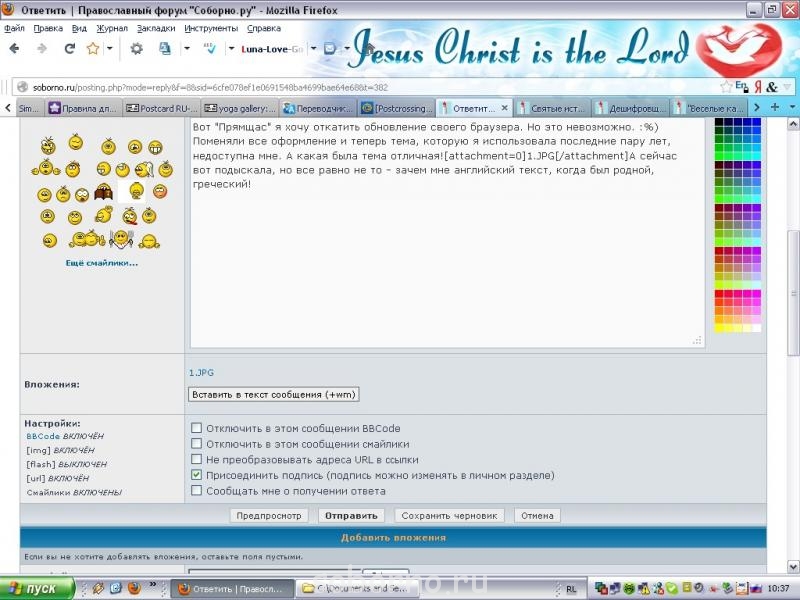Screen dimensions: 800x600
Task: Pick the white swatch in the color palette
Action: pyautogui.click(x=756, y=328)
